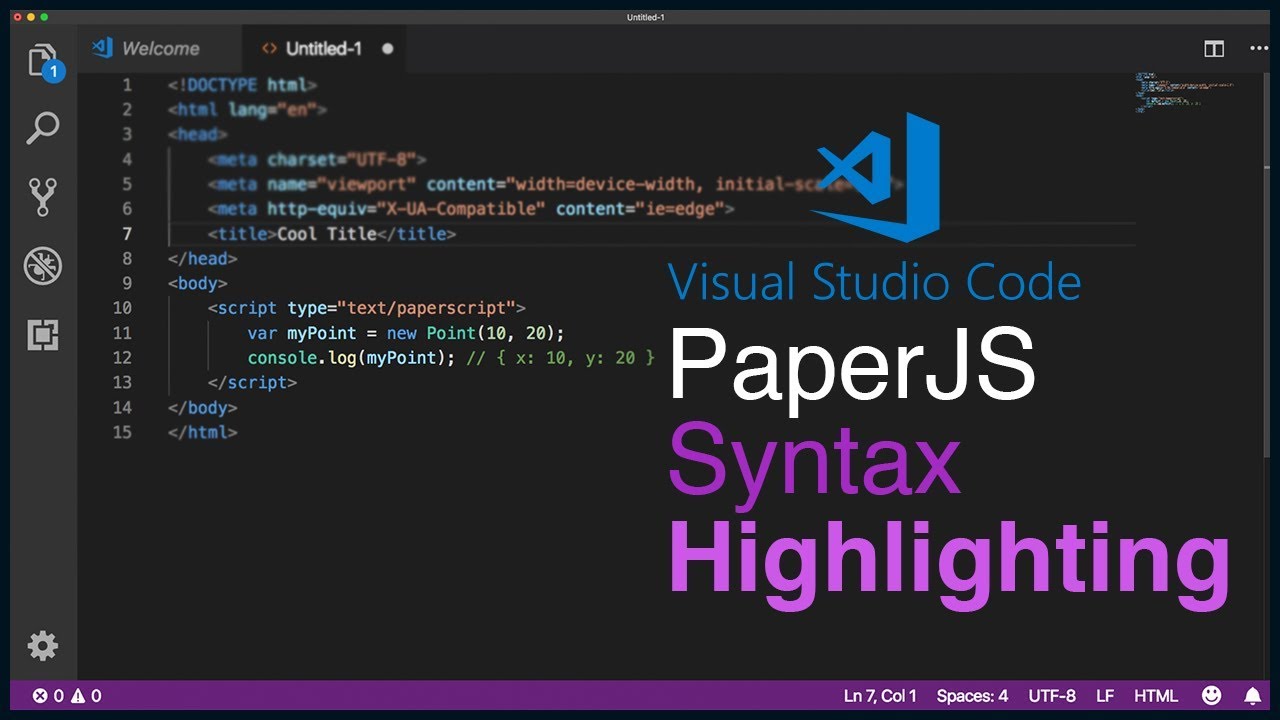
Task: Split the editor layout
Action: 1214,49
